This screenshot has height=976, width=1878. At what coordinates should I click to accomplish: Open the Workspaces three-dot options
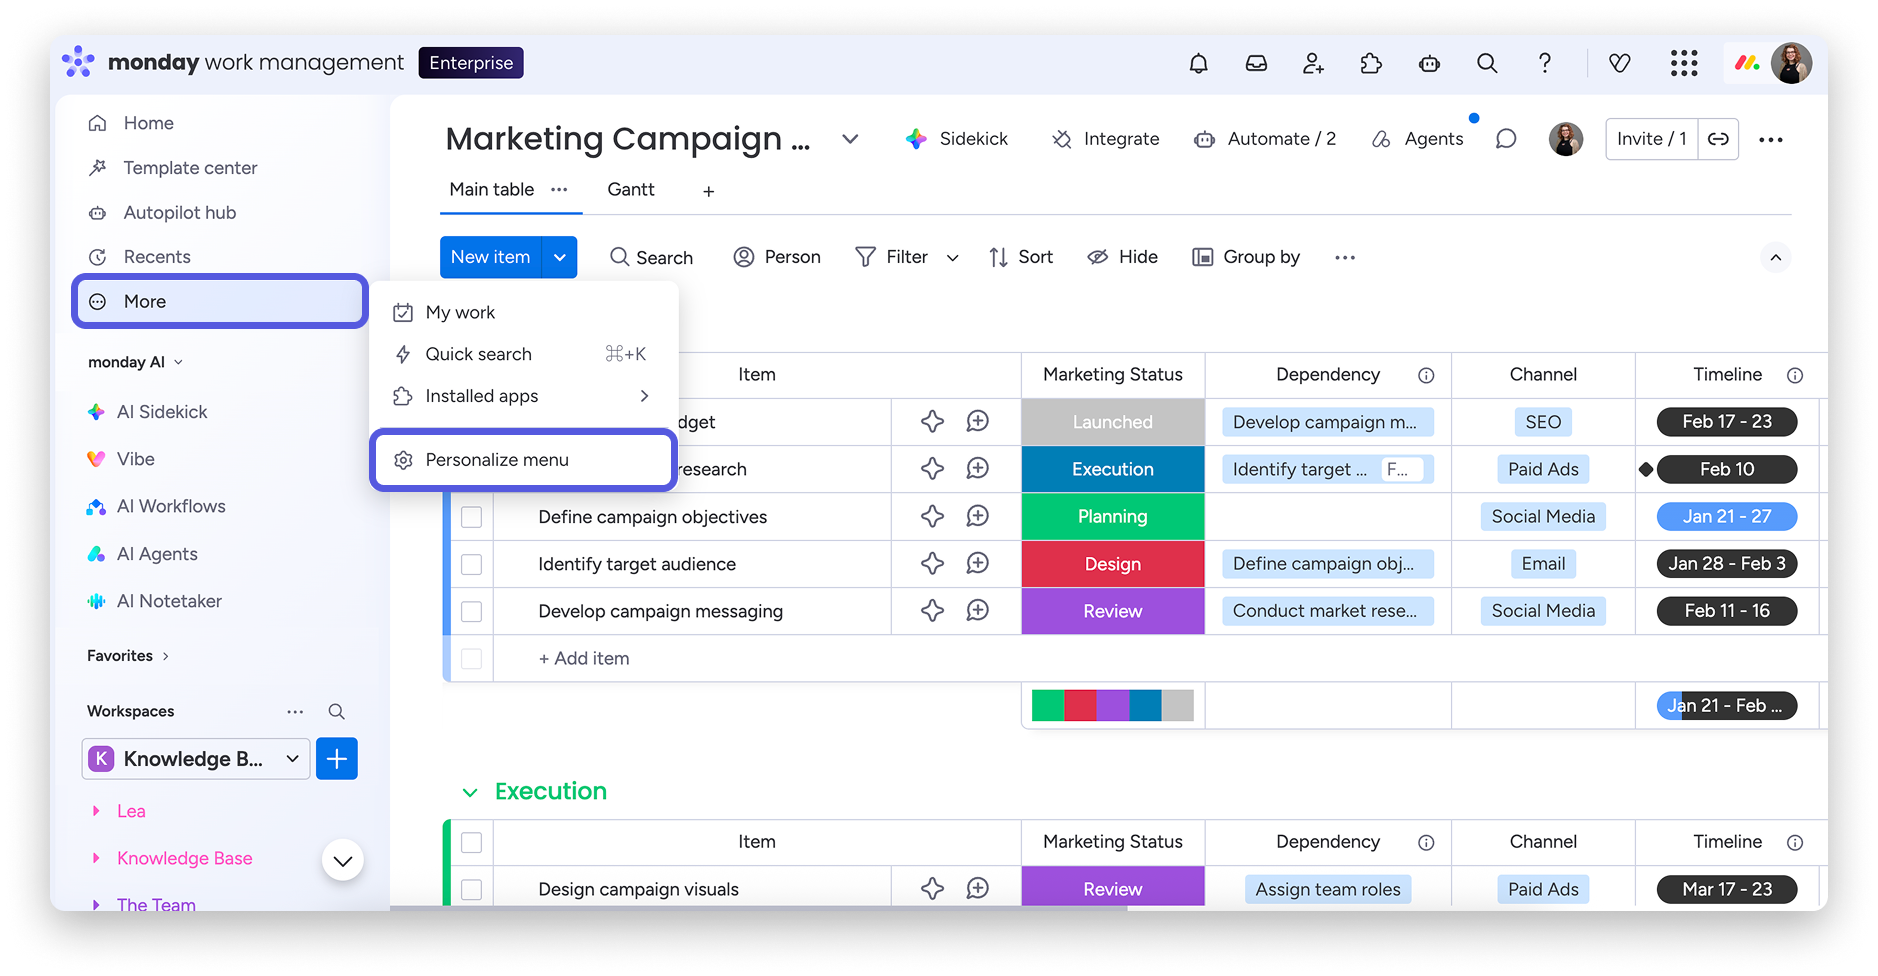[x=295, y=712]
